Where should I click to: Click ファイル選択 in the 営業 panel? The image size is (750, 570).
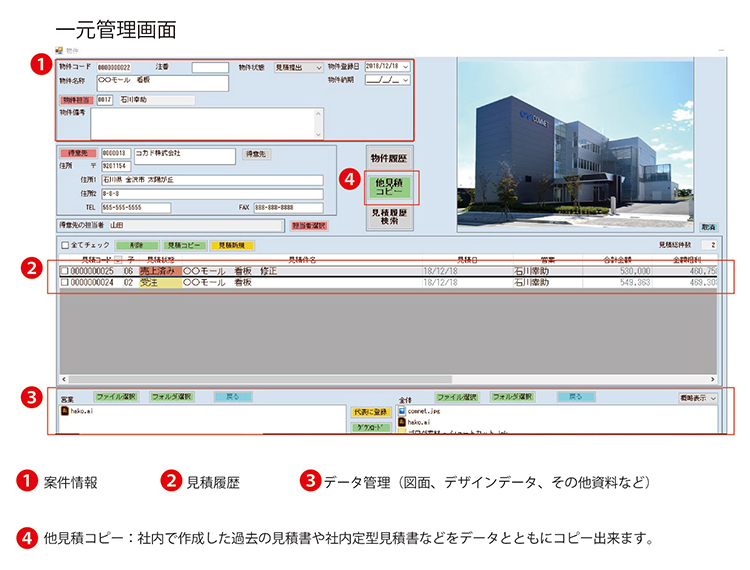click(116, 397)
